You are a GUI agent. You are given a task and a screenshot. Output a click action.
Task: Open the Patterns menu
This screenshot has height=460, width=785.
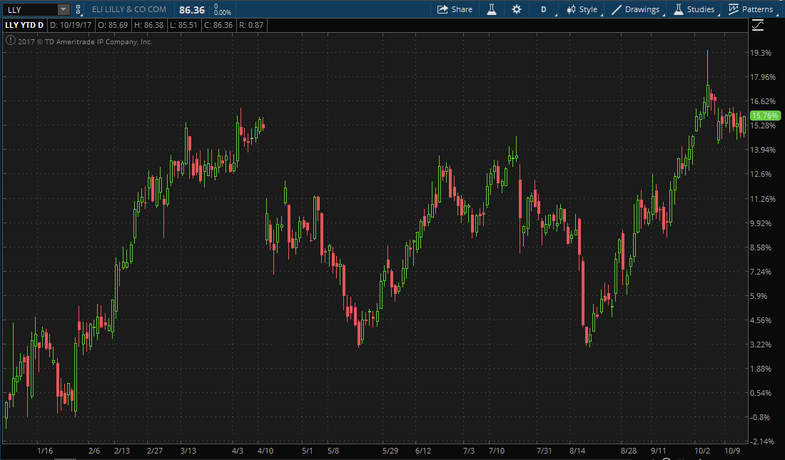pyautogui.click(x=750, y=10)
